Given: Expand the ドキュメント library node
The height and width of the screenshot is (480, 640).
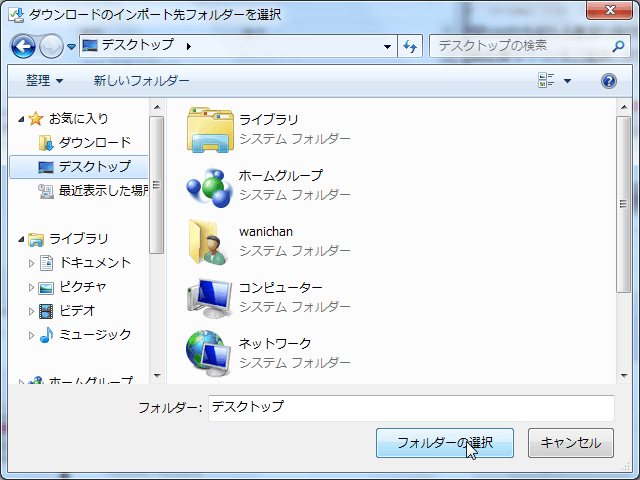Looking at the screenshot, I should click(31, 263).
